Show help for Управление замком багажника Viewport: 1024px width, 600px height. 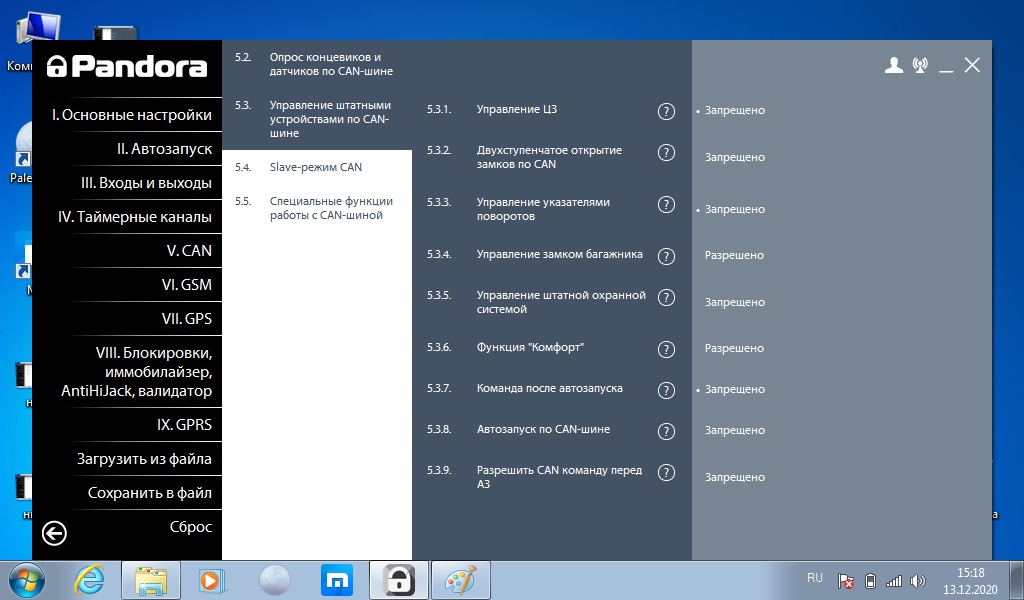coord(666,256)
